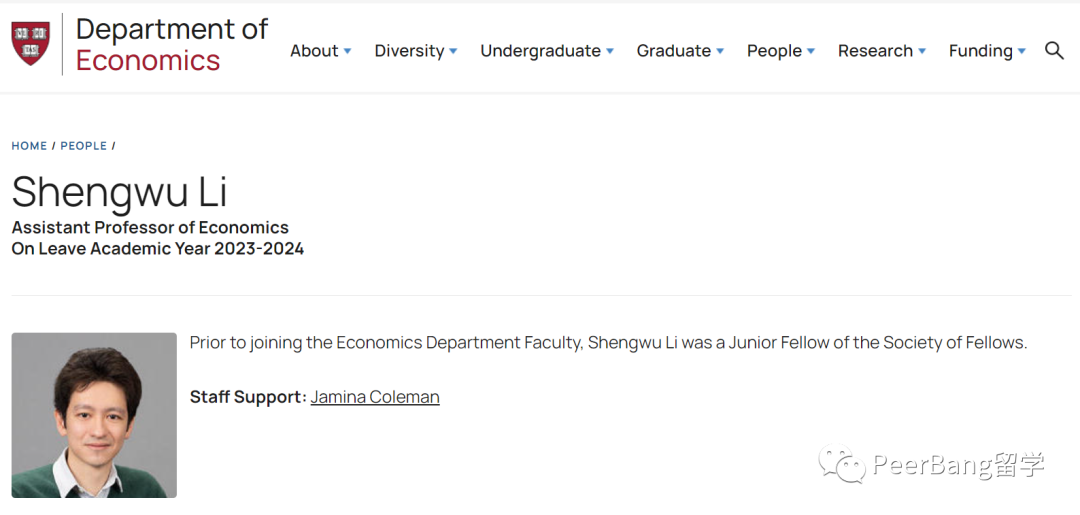Expand the Diversity dropdown arrow
1080x515 pixels.
[x=453, y=52]
